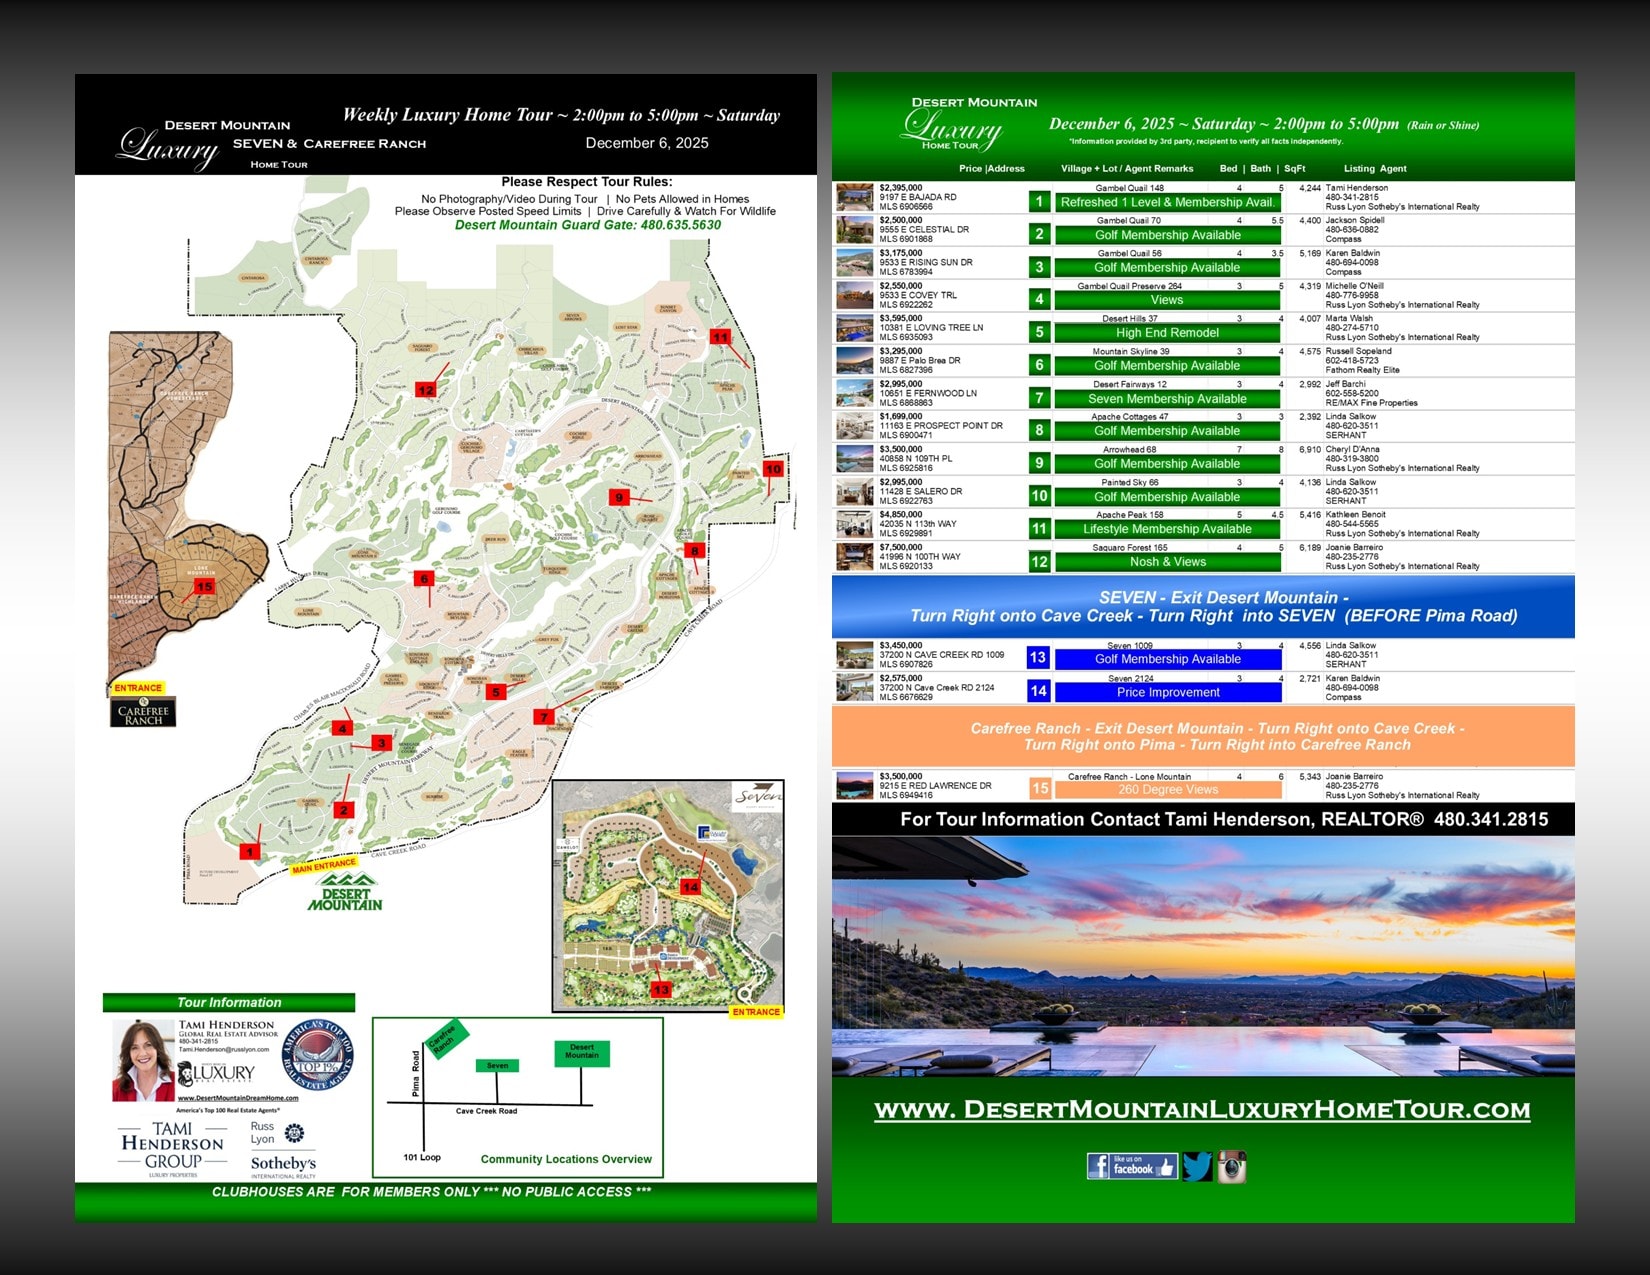Click Tami Henderson's portrait photo
The width and height of the screenshot is (1650, 1275).
coord(142,1060)
